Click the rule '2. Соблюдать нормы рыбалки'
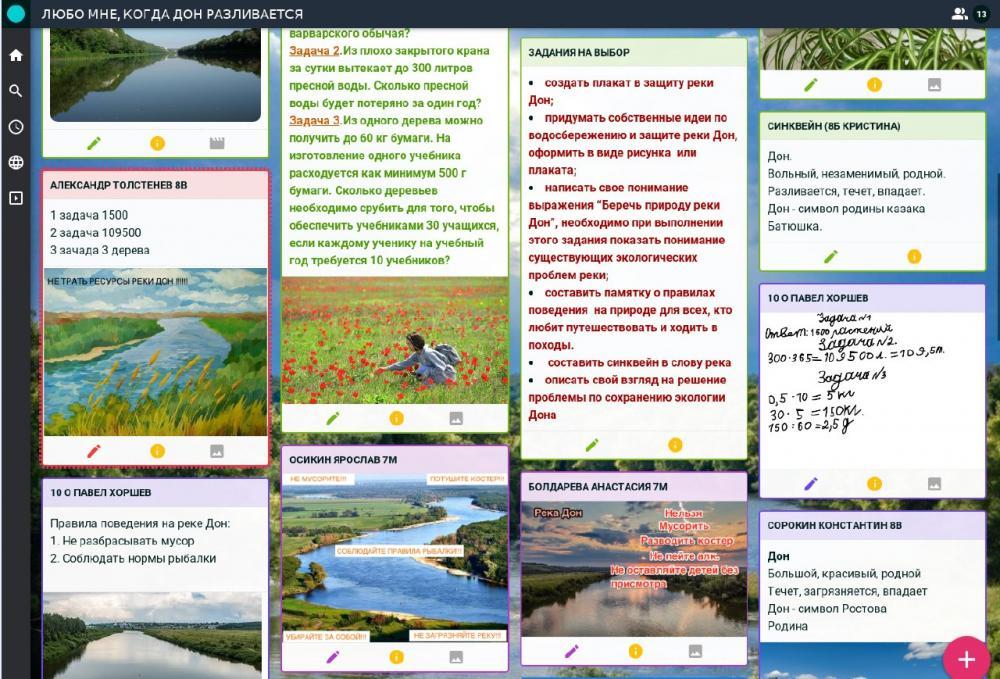The height and width of the screenshot is (679, 1000). point(133,559)
